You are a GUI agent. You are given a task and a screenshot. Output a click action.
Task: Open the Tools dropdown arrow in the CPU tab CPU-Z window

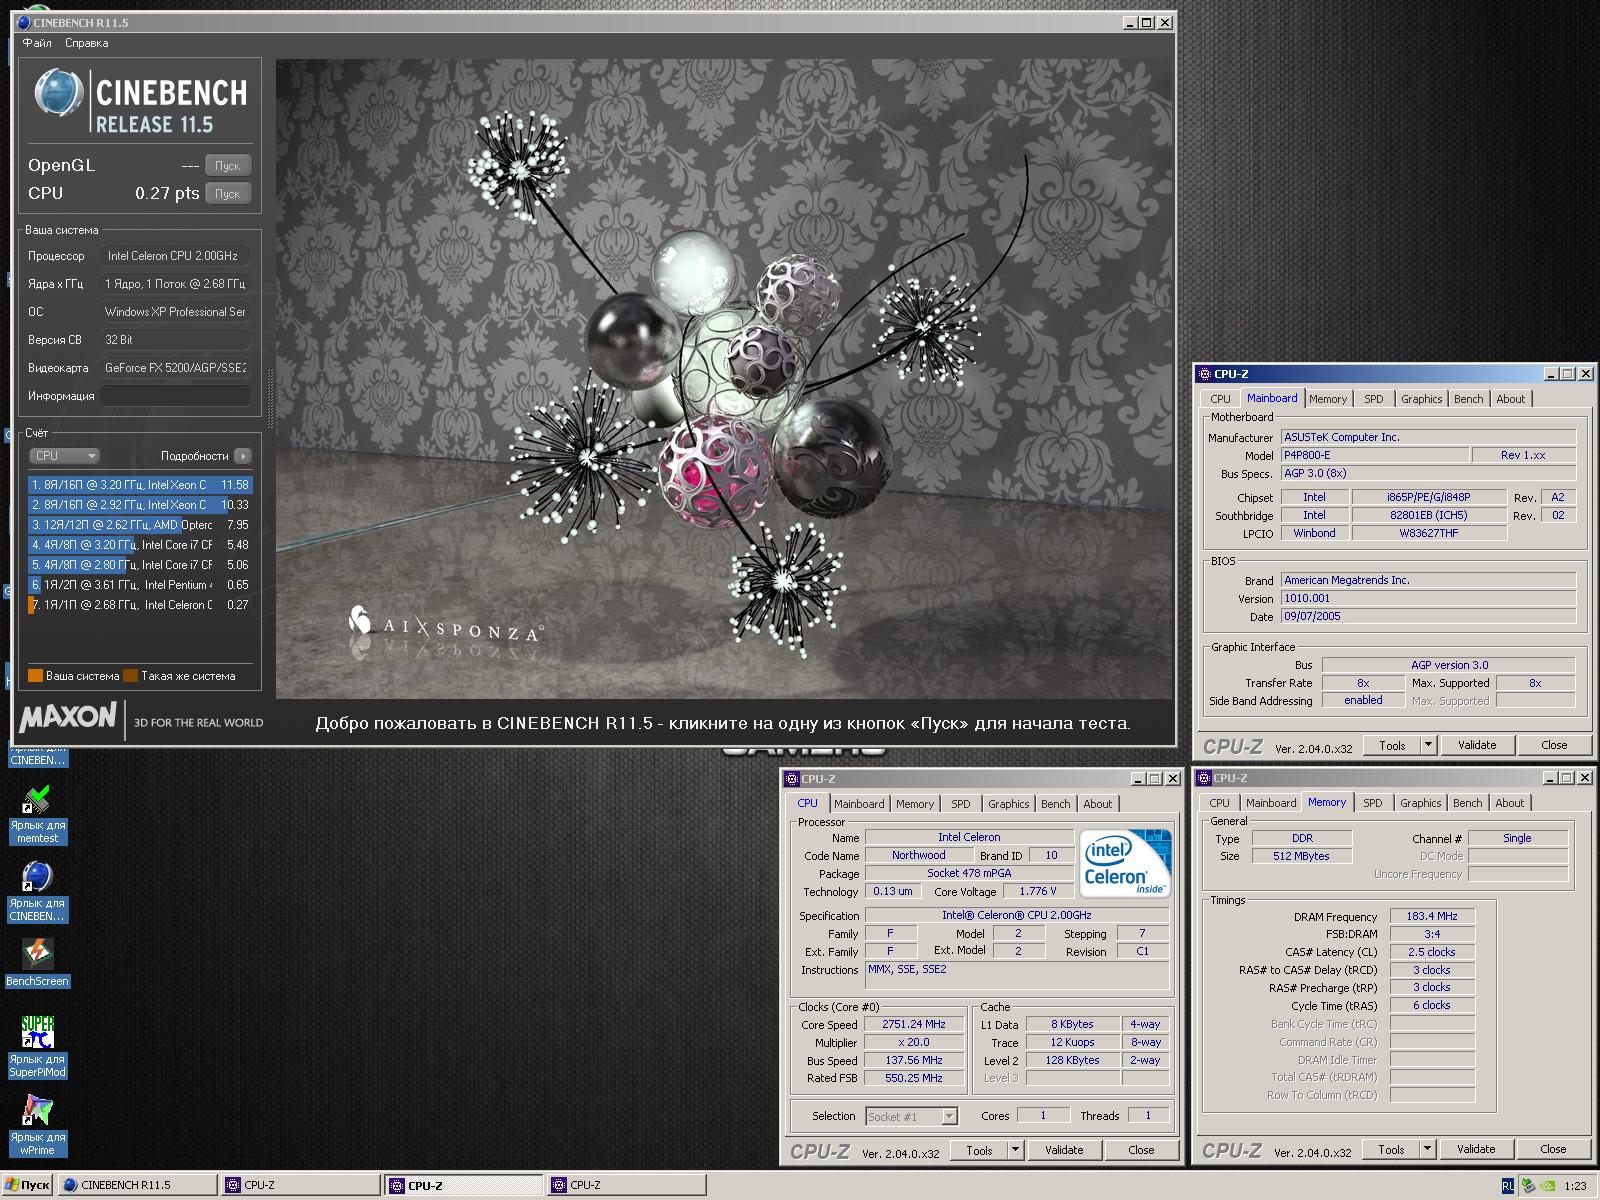1015,1150
